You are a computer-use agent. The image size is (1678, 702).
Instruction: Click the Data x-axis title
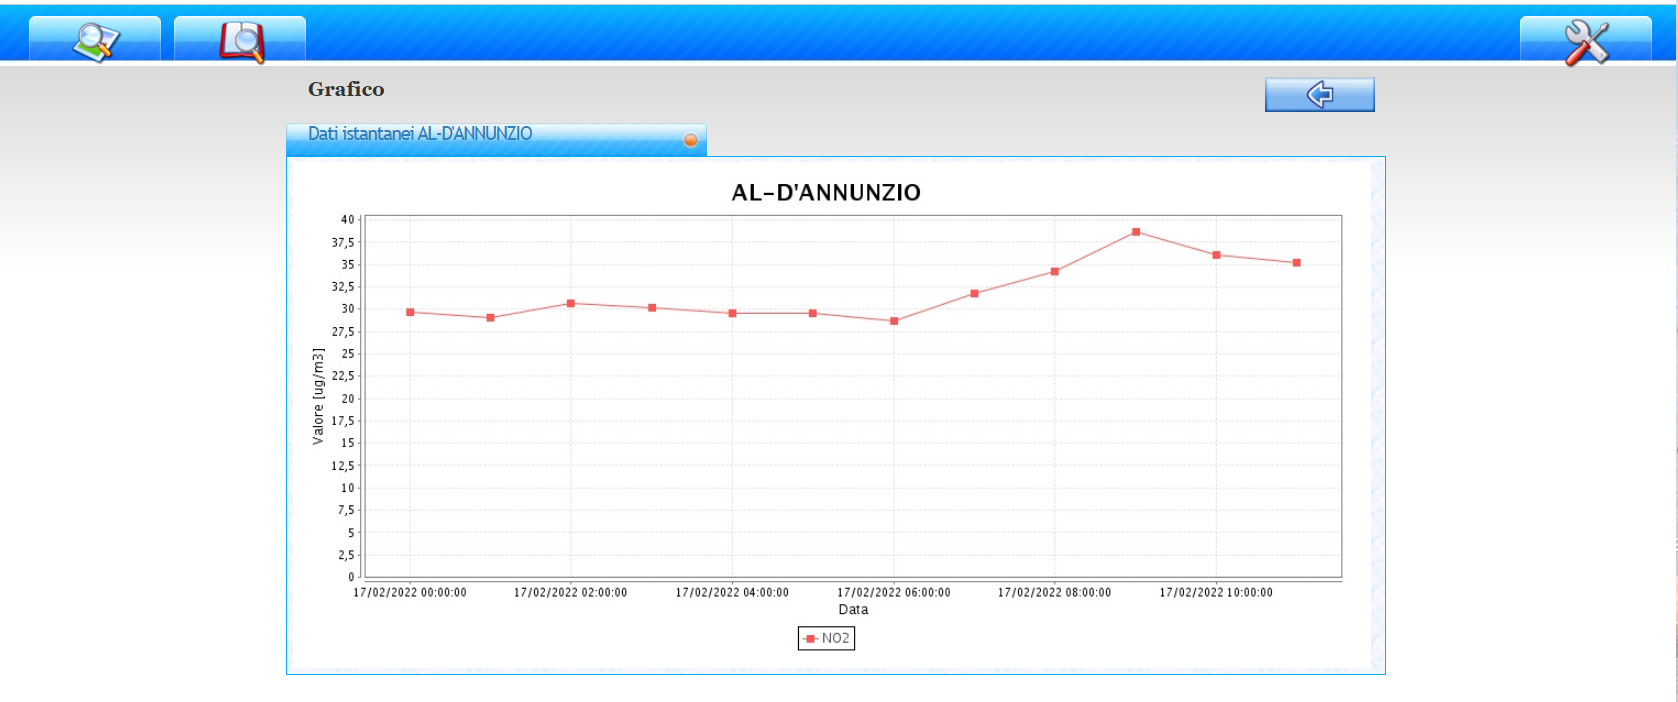click(853, 609)
